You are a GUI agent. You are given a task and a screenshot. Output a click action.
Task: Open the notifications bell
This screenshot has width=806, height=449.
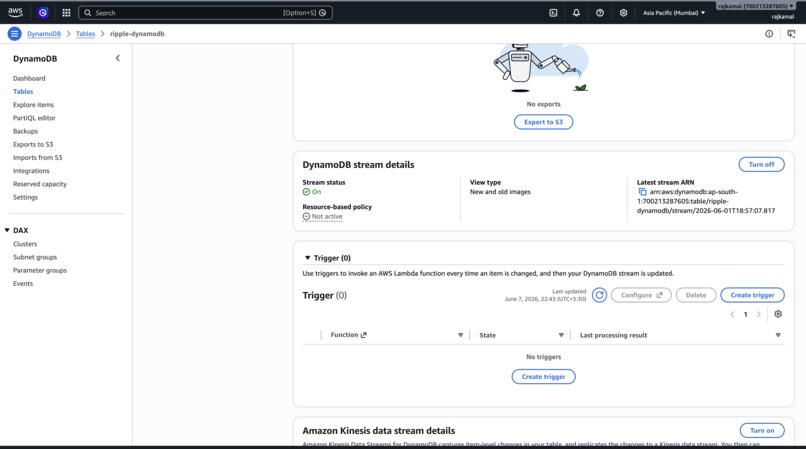tap(576, 13)
